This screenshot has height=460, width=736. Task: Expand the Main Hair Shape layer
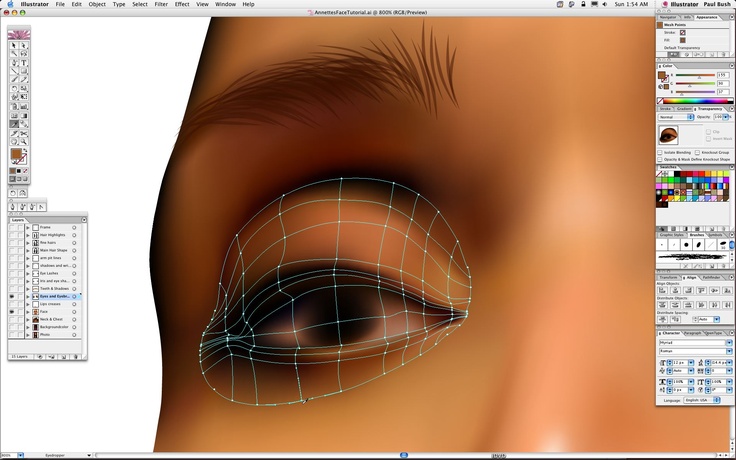point(28,250)
